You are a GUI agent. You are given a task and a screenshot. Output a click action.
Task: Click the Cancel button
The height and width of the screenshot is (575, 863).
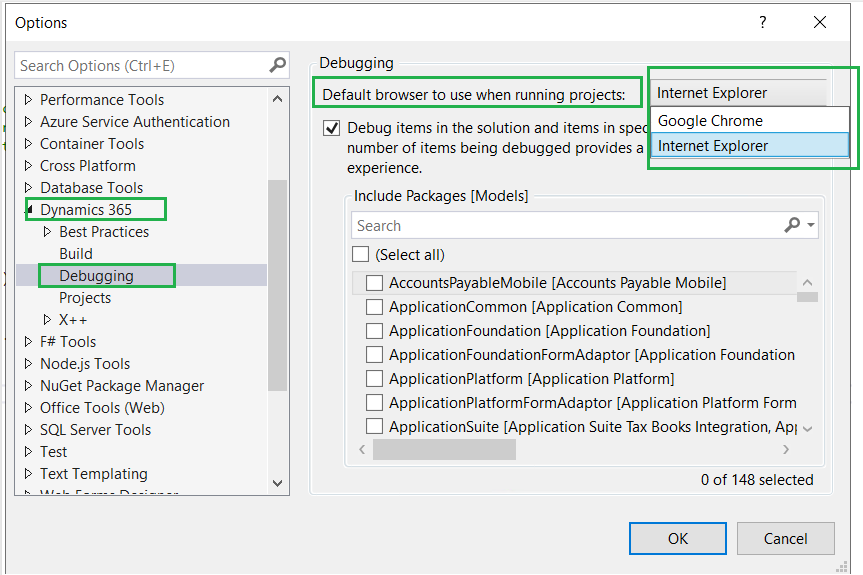(785, 538)
